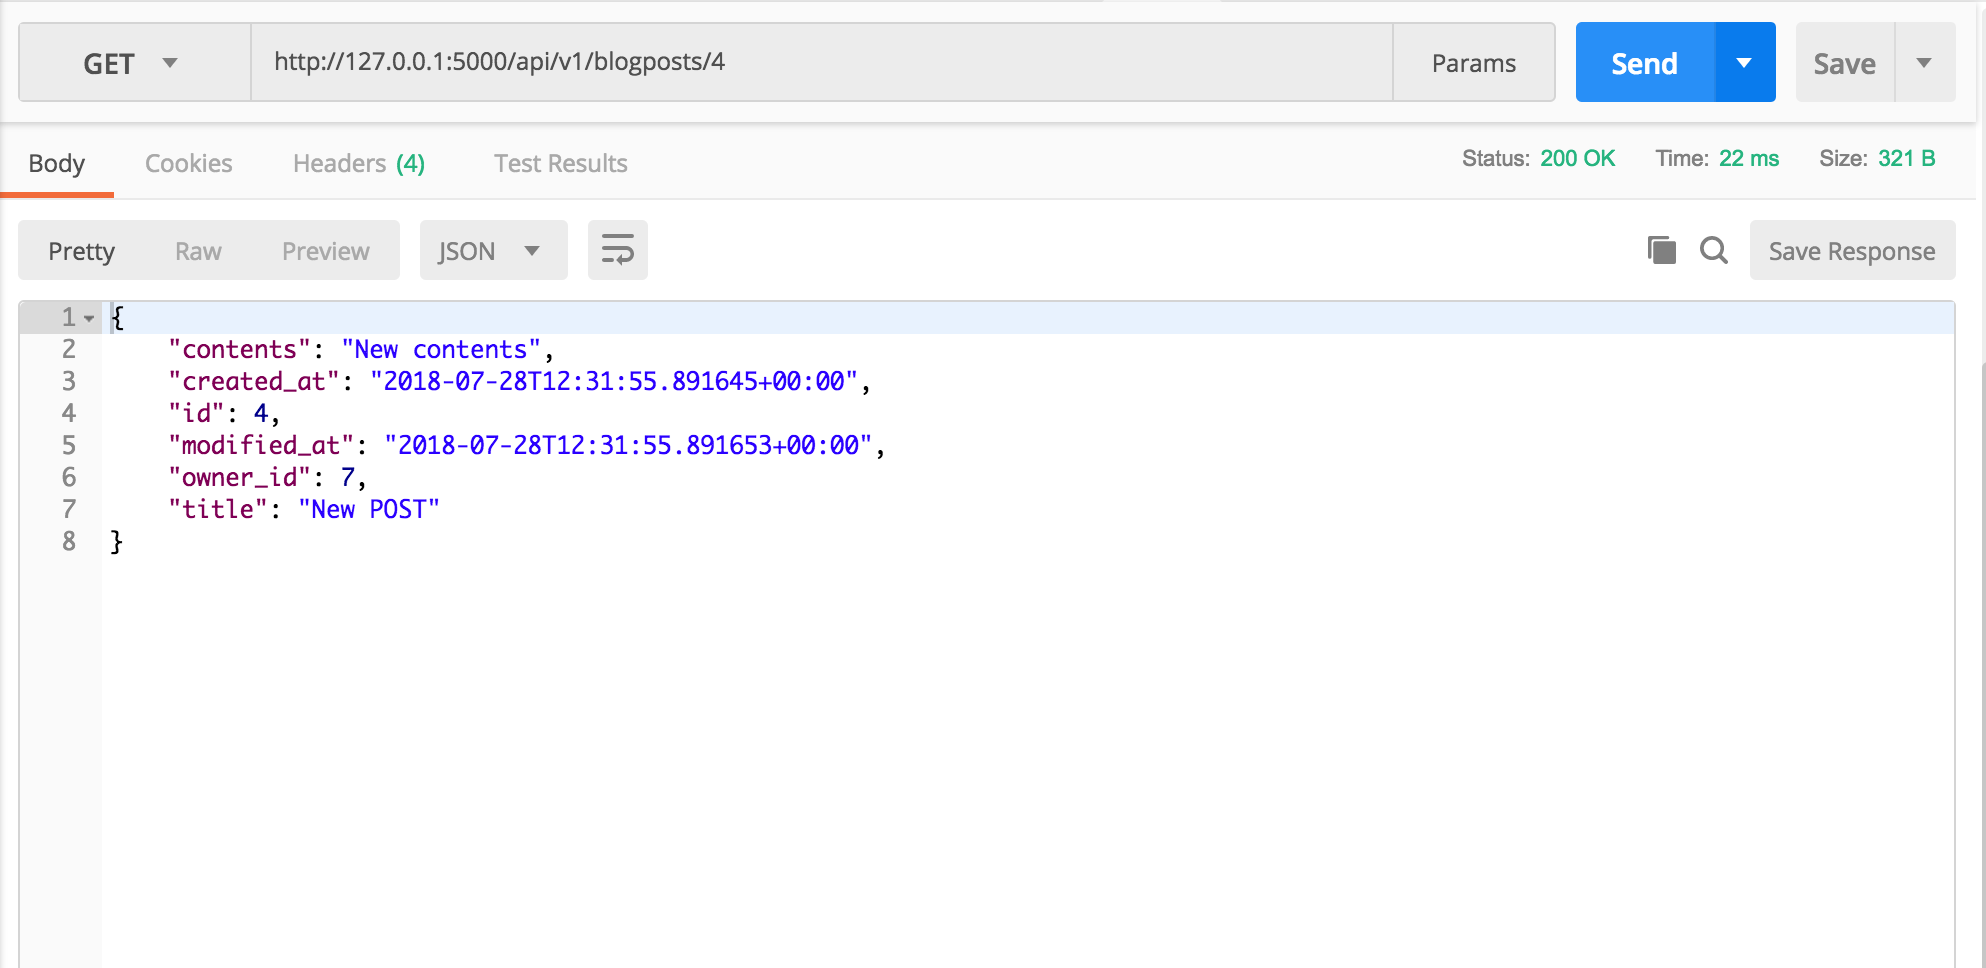Click the Save Response button
1986x968 pixels.
point(1851,251)
